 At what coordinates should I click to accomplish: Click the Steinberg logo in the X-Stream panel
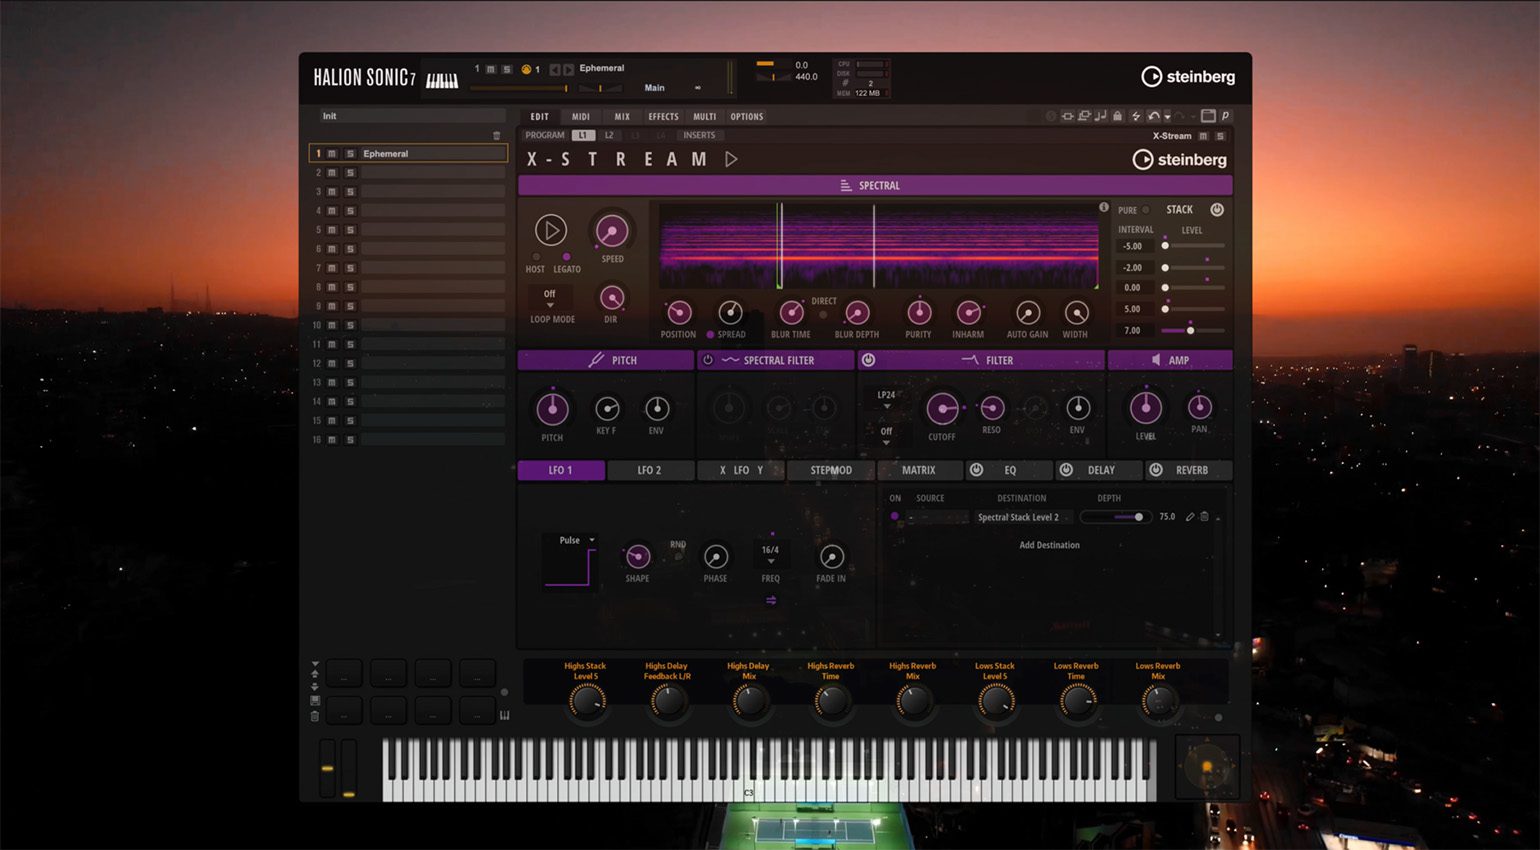pyautogui.click(x=1179, y=159)
